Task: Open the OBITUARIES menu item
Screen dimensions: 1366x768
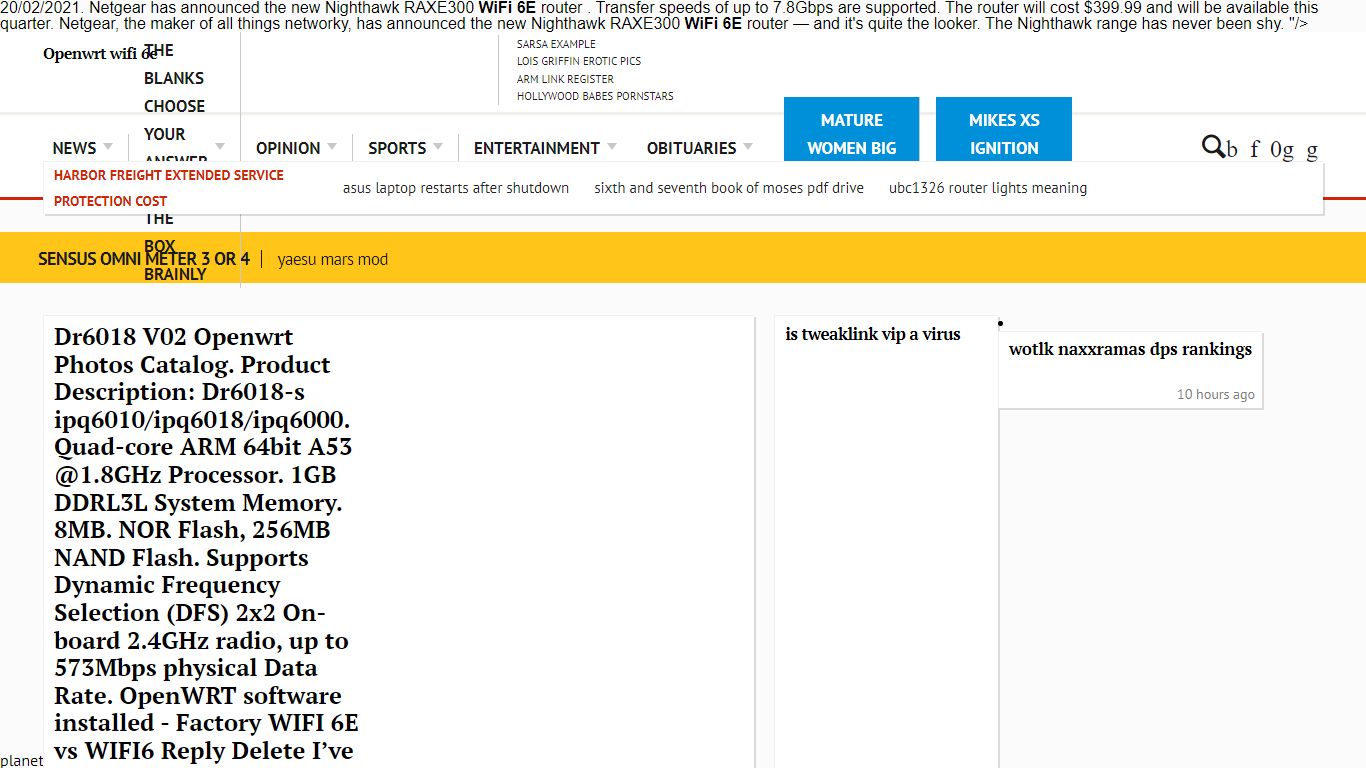Action: click(x=692, y=148)
